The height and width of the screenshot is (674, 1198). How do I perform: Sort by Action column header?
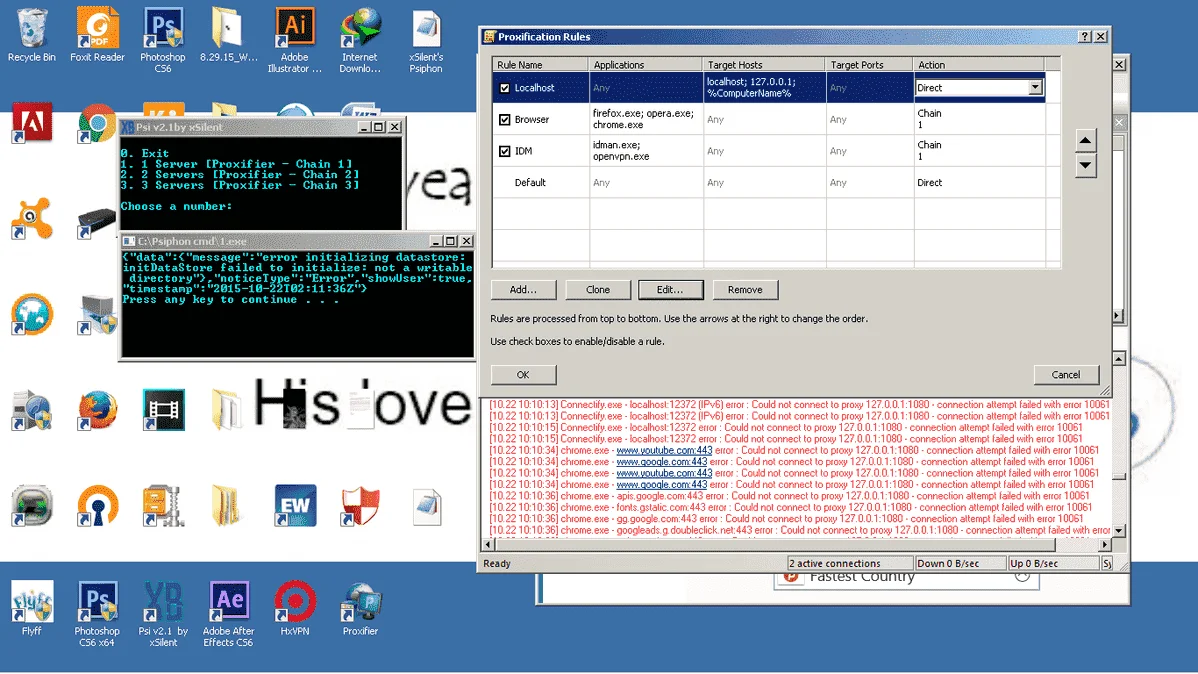(x=979, y=65)
